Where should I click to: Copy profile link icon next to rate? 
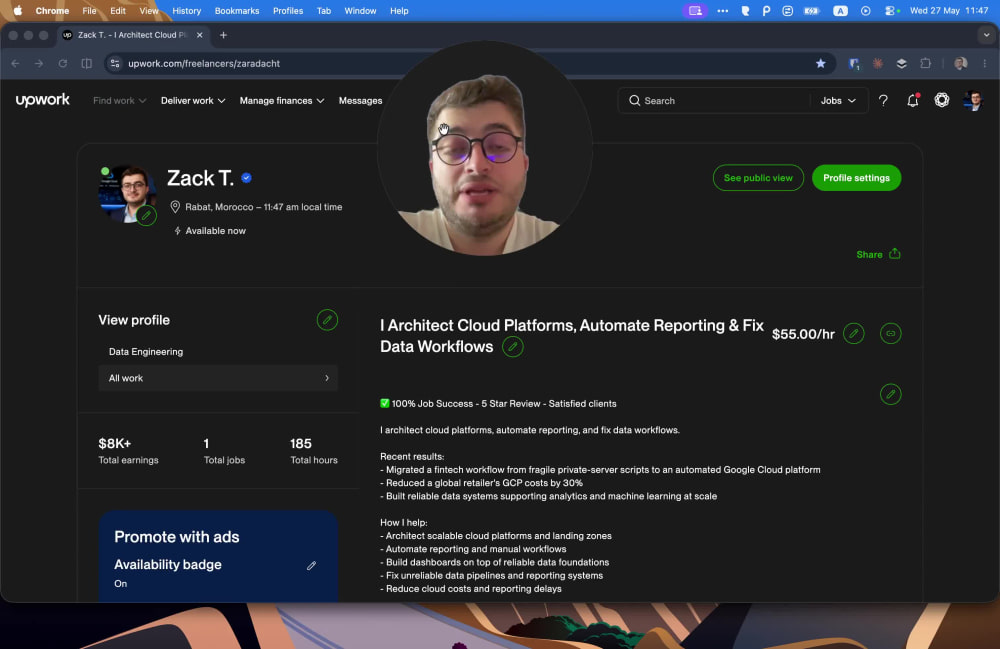pyautogui.click(x=891, y=333)
